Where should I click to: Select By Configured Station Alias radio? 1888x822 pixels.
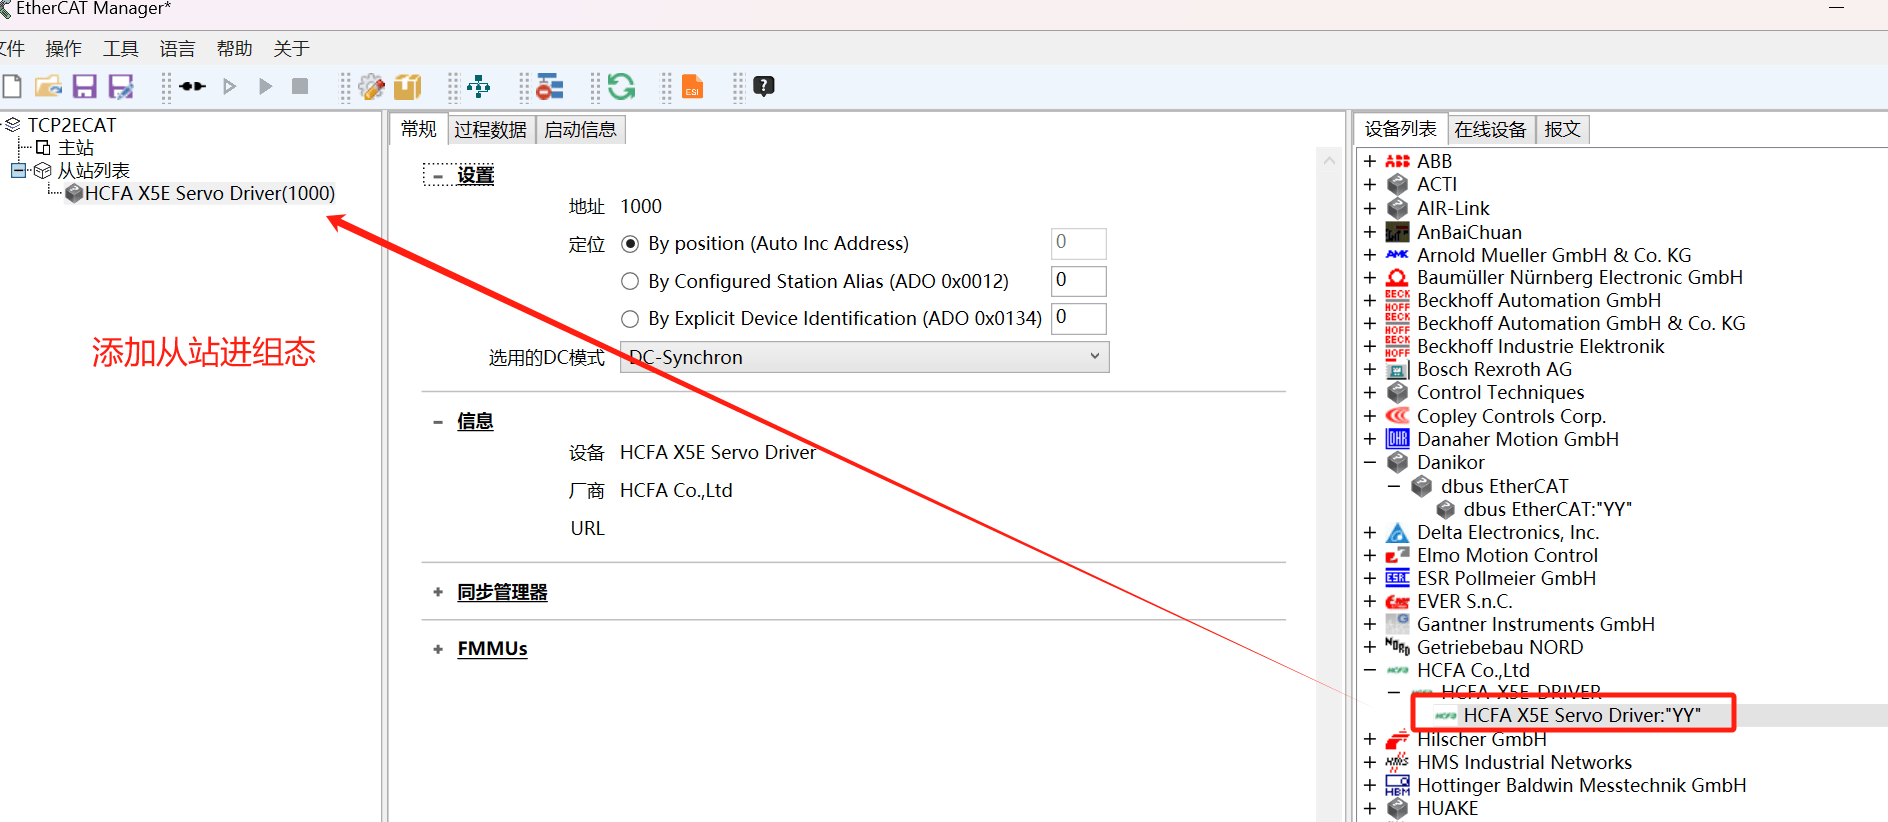pyautogui.click(x=630, y=281)
